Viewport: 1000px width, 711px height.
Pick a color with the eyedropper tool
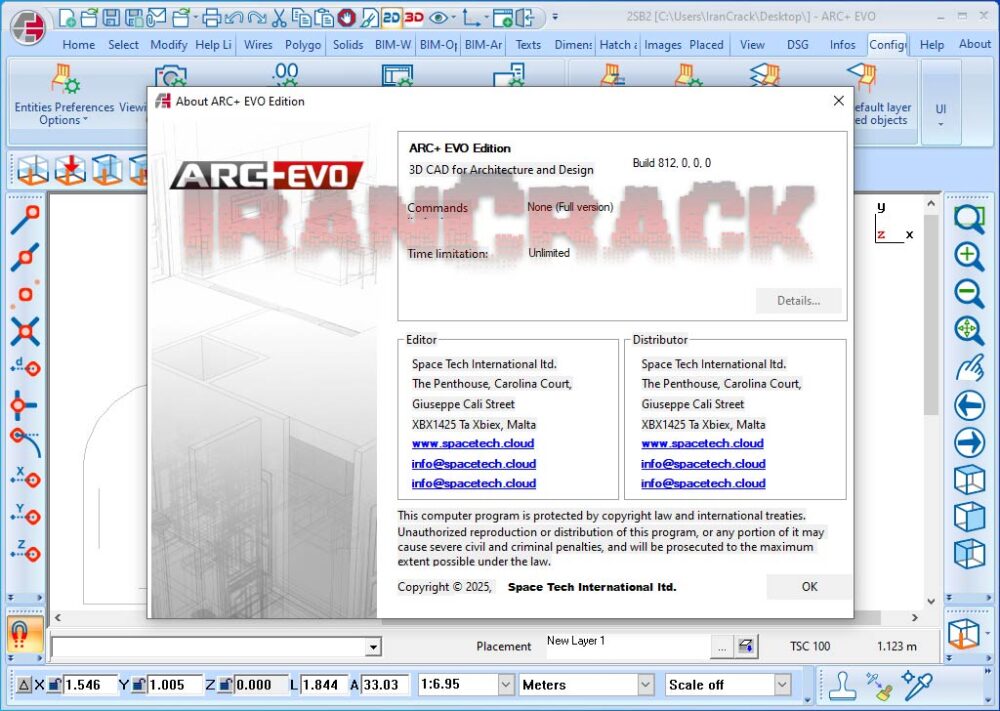pos(919,686)
